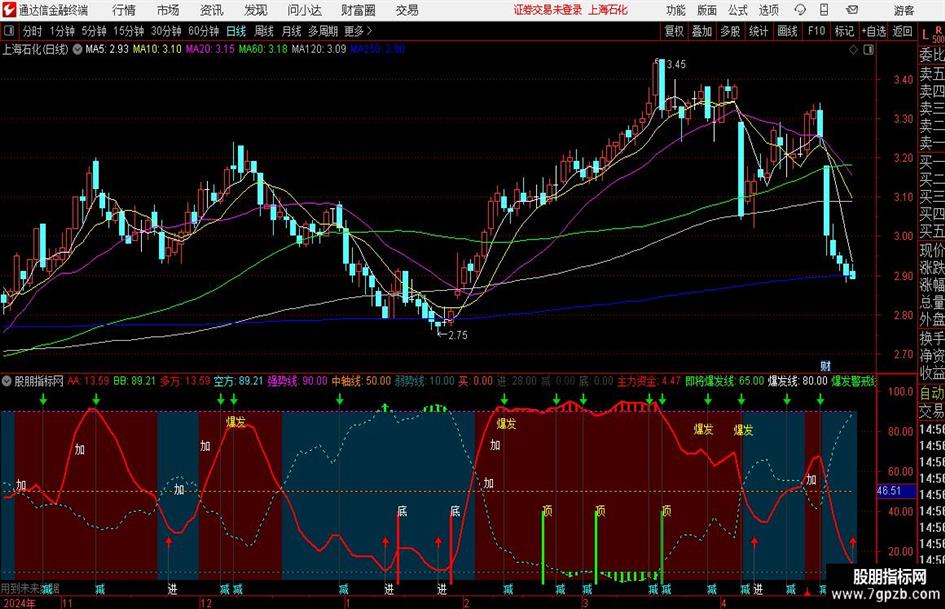Expand the dropdown arrow beside 上海石化(日线)
This screenshot has width=945, height=609.
tap(77, 49)
